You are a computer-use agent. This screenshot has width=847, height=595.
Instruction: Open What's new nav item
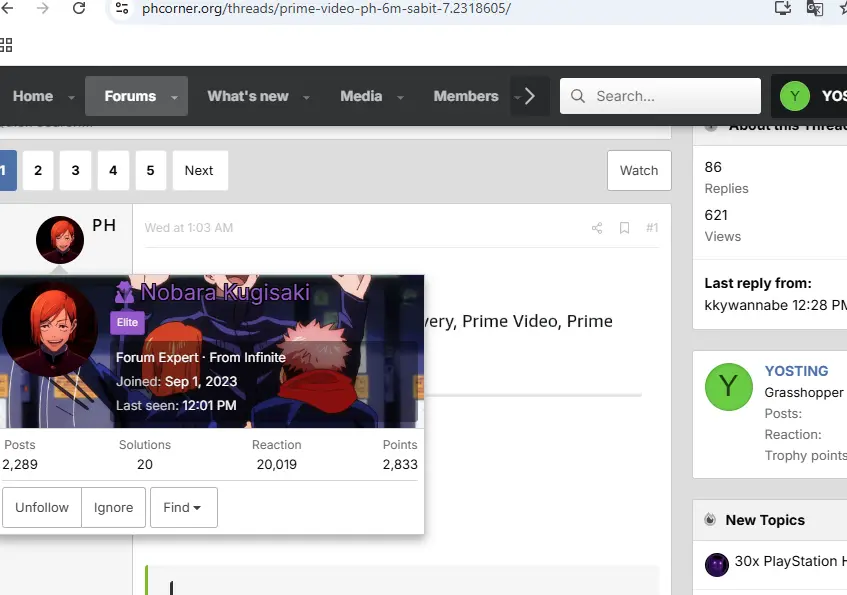click(248, 96)
